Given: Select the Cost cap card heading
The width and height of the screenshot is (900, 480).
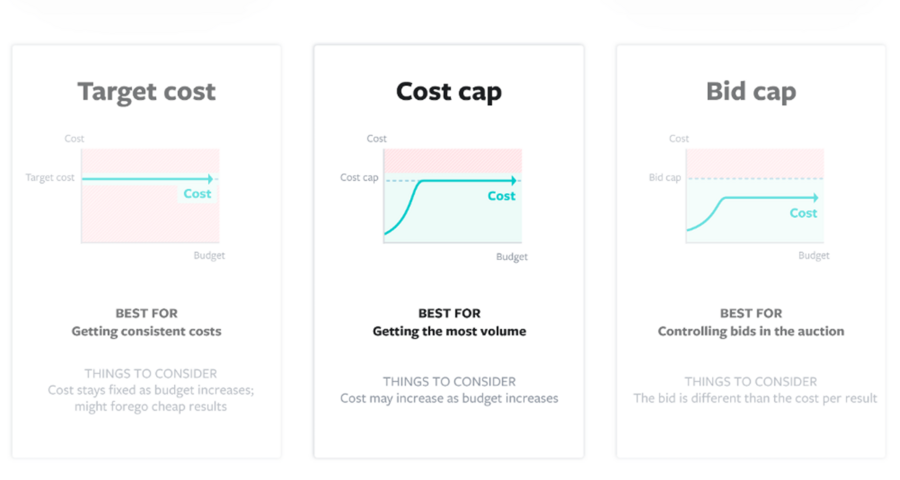Looking at the screenshot, I should 449,91.
